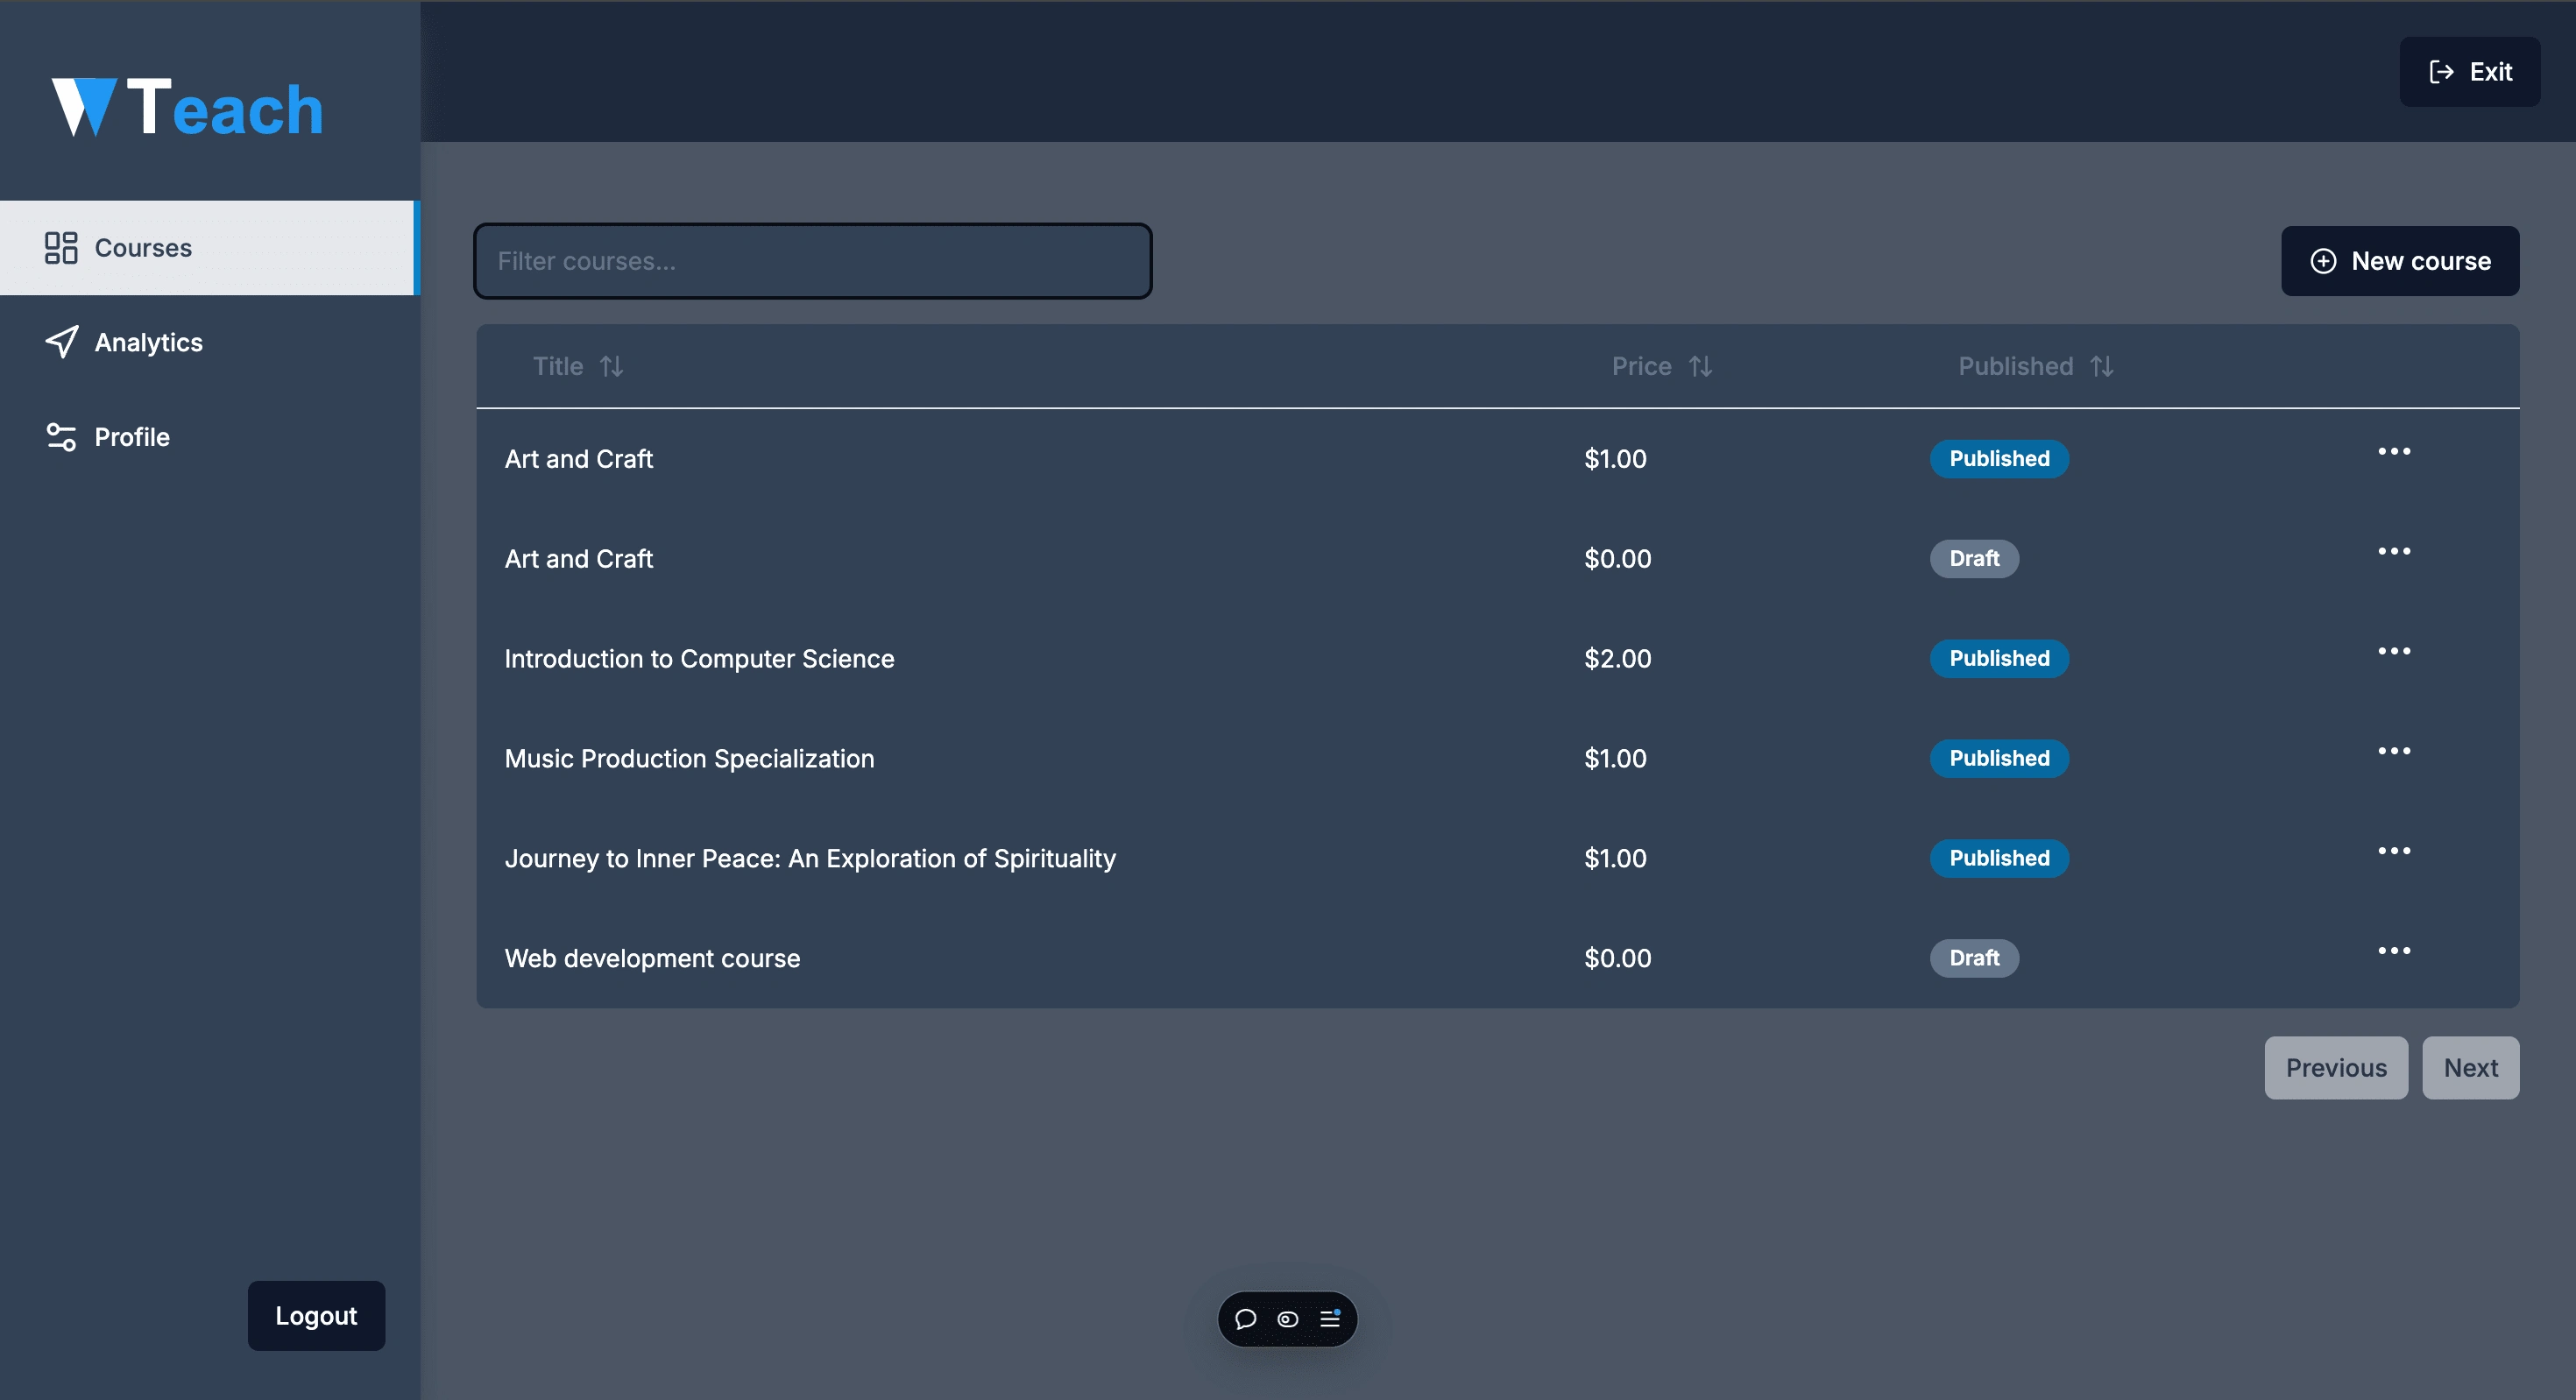Viewport: 2576px width, 1400px height.
Task: Focus the Filter courses input field
Action: point(812,261)
